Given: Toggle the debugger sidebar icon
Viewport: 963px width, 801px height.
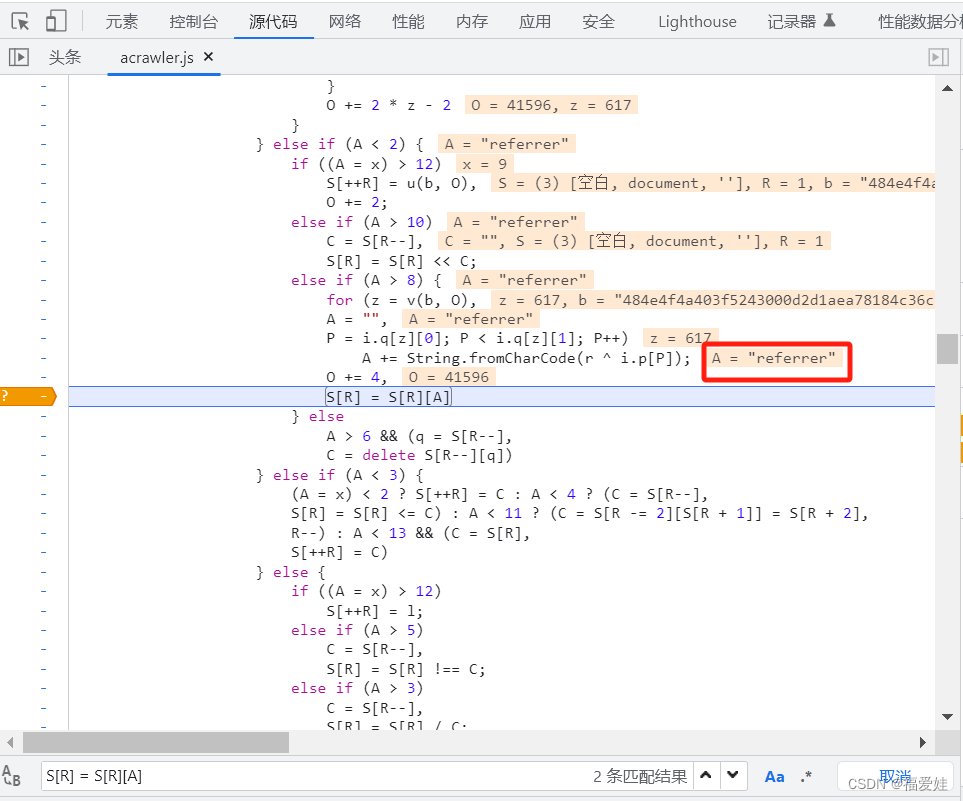Looking at the screenshot, I should click(938, 57).
